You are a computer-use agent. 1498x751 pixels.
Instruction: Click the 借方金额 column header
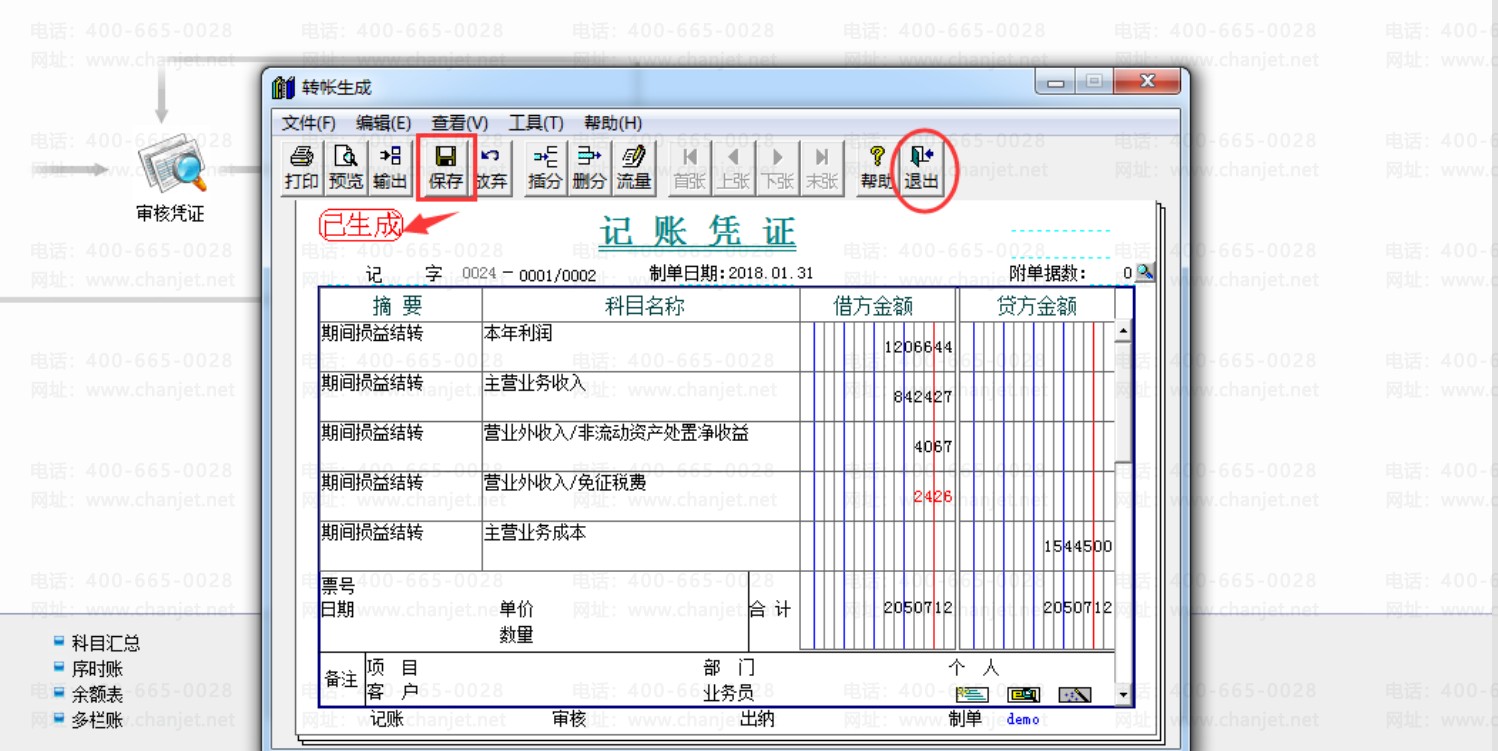[x=877, y=306]
